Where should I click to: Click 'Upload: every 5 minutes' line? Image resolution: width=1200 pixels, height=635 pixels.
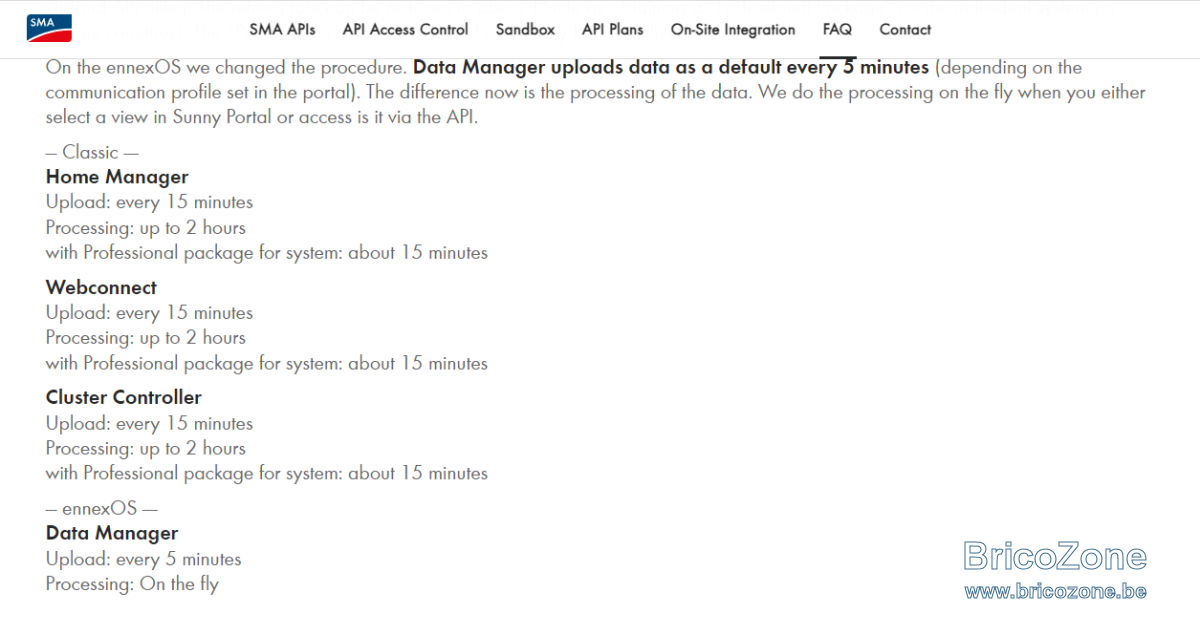(x=143, y=559)
